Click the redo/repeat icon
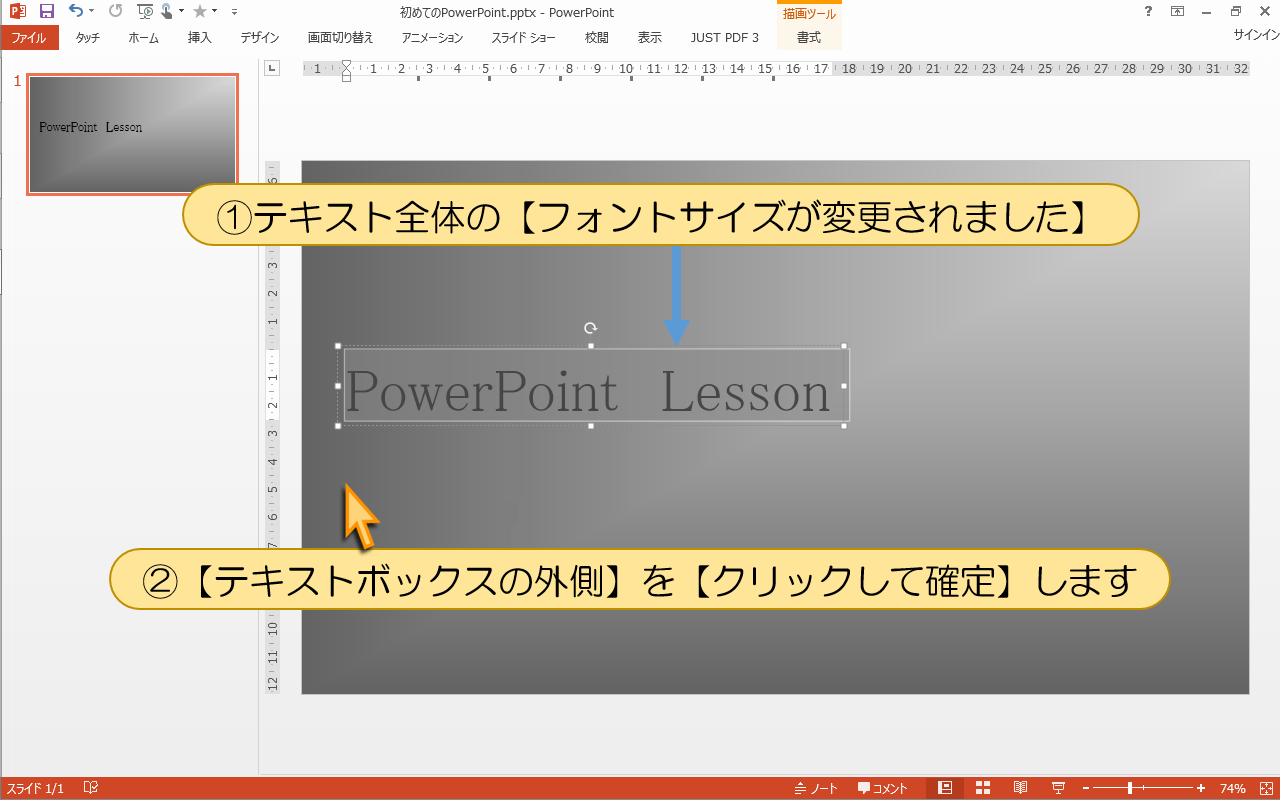 115,11
